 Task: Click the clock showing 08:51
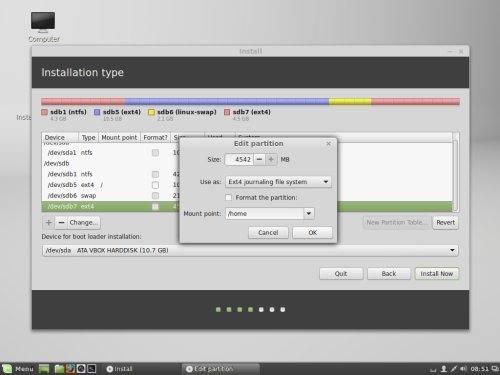[x=479, y=369]
